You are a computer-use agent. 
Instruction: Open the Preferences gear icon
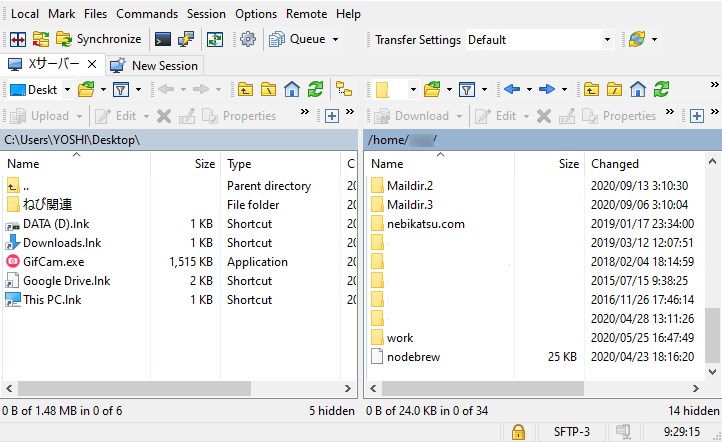click(248, 39)
